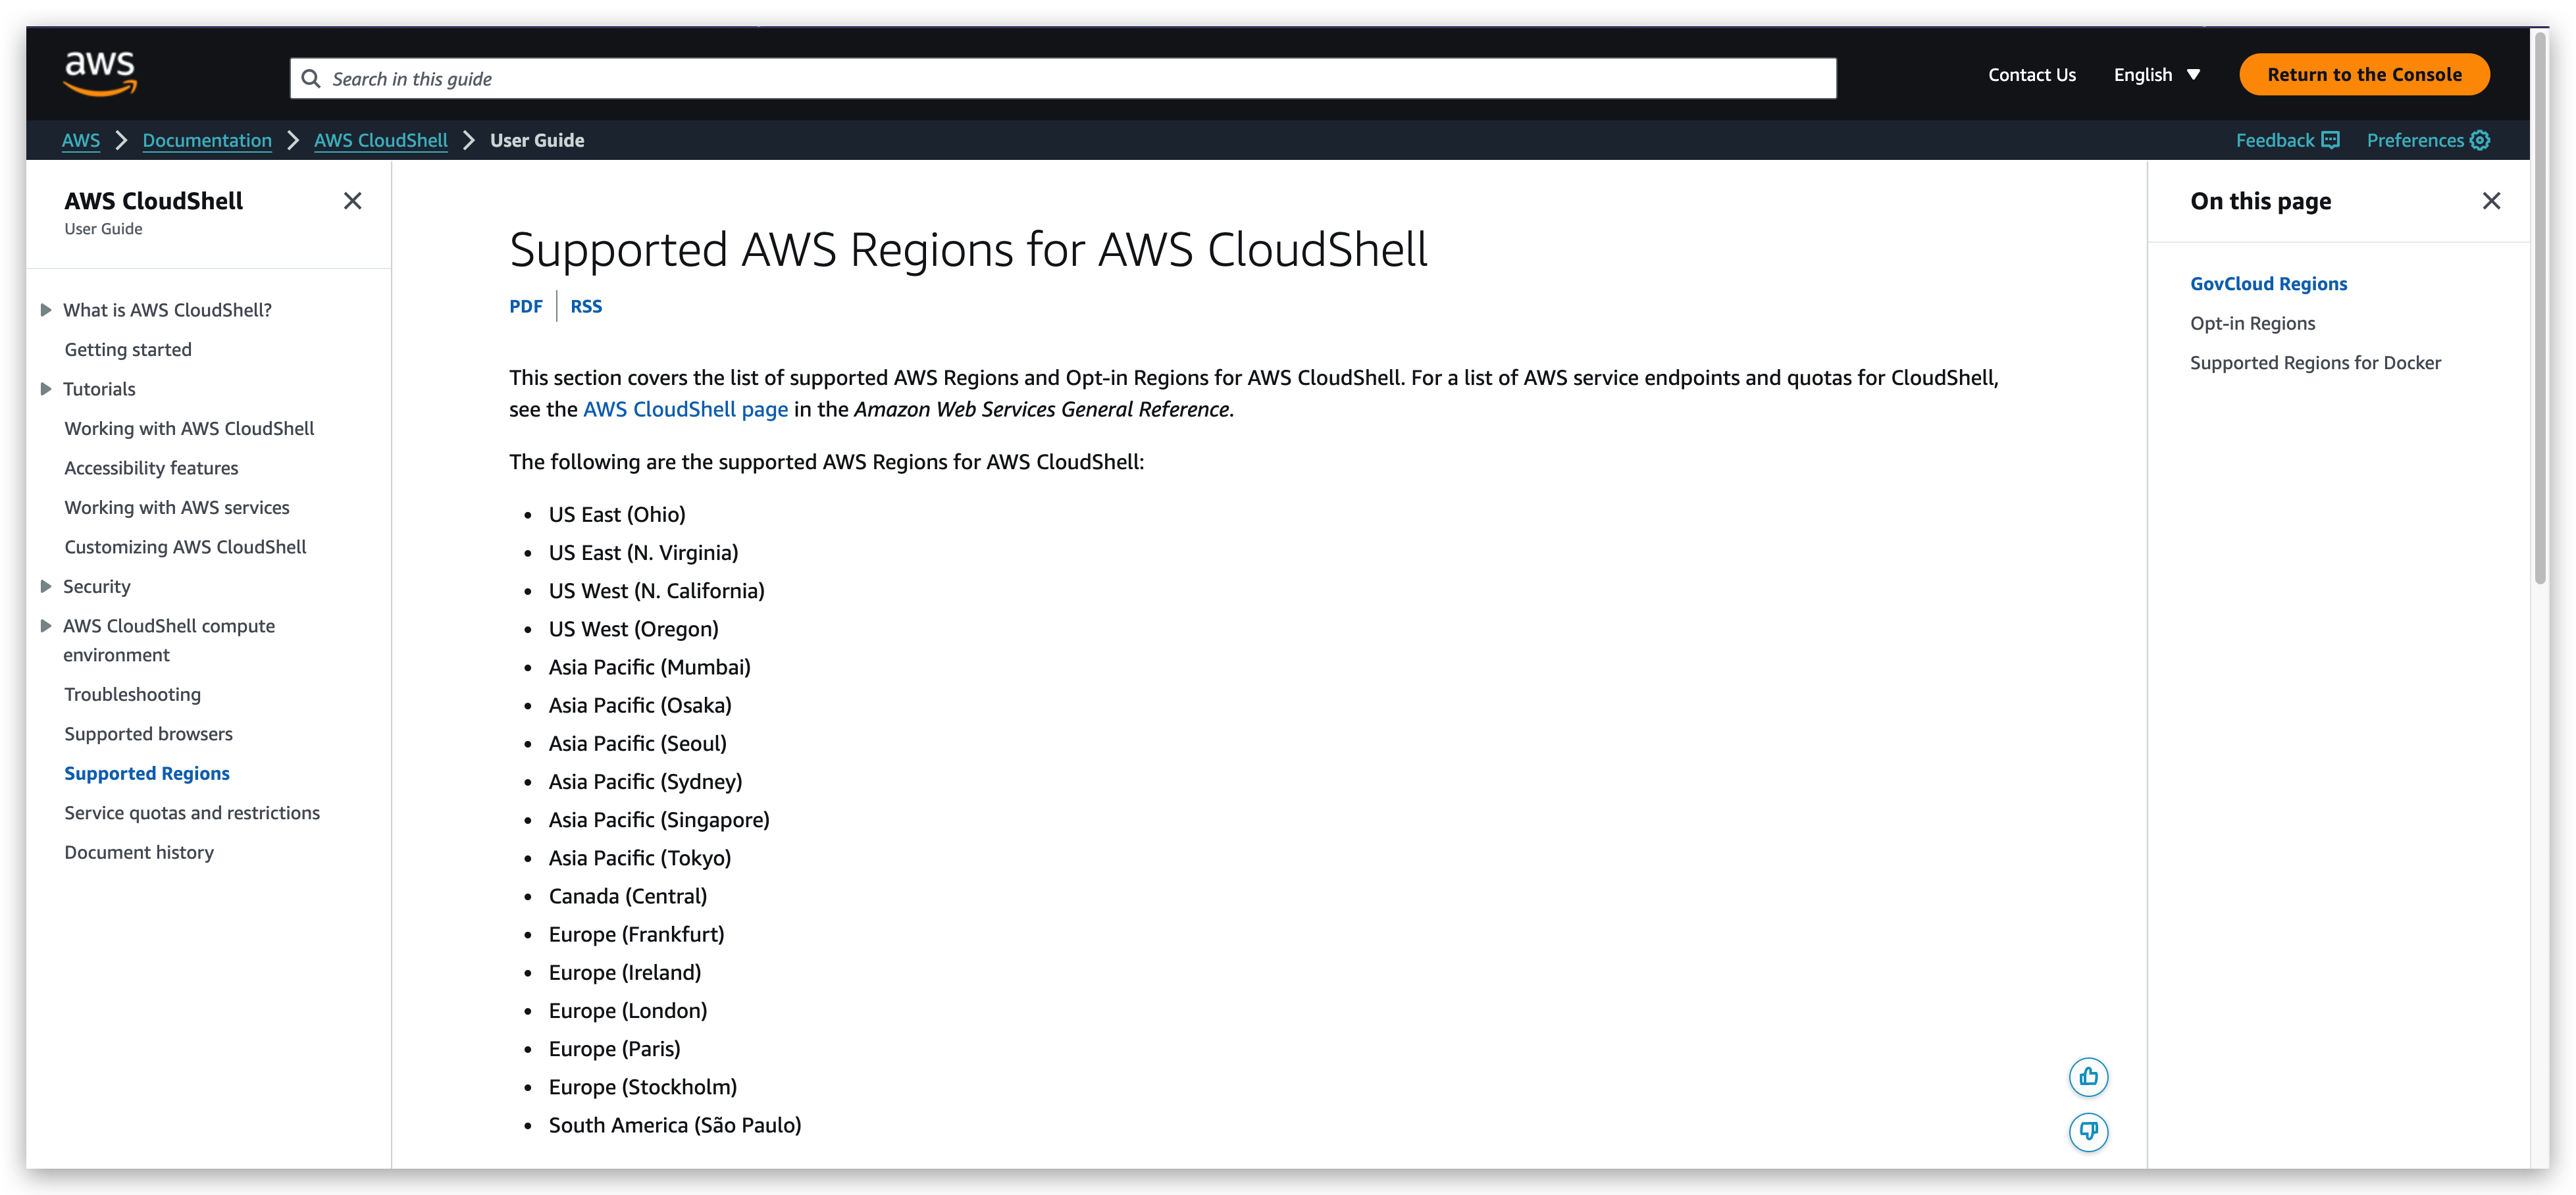Close the AWS CloudShell sidebar panel
This screenshot has height=1195, width=2576.
[x=353, y=201]
